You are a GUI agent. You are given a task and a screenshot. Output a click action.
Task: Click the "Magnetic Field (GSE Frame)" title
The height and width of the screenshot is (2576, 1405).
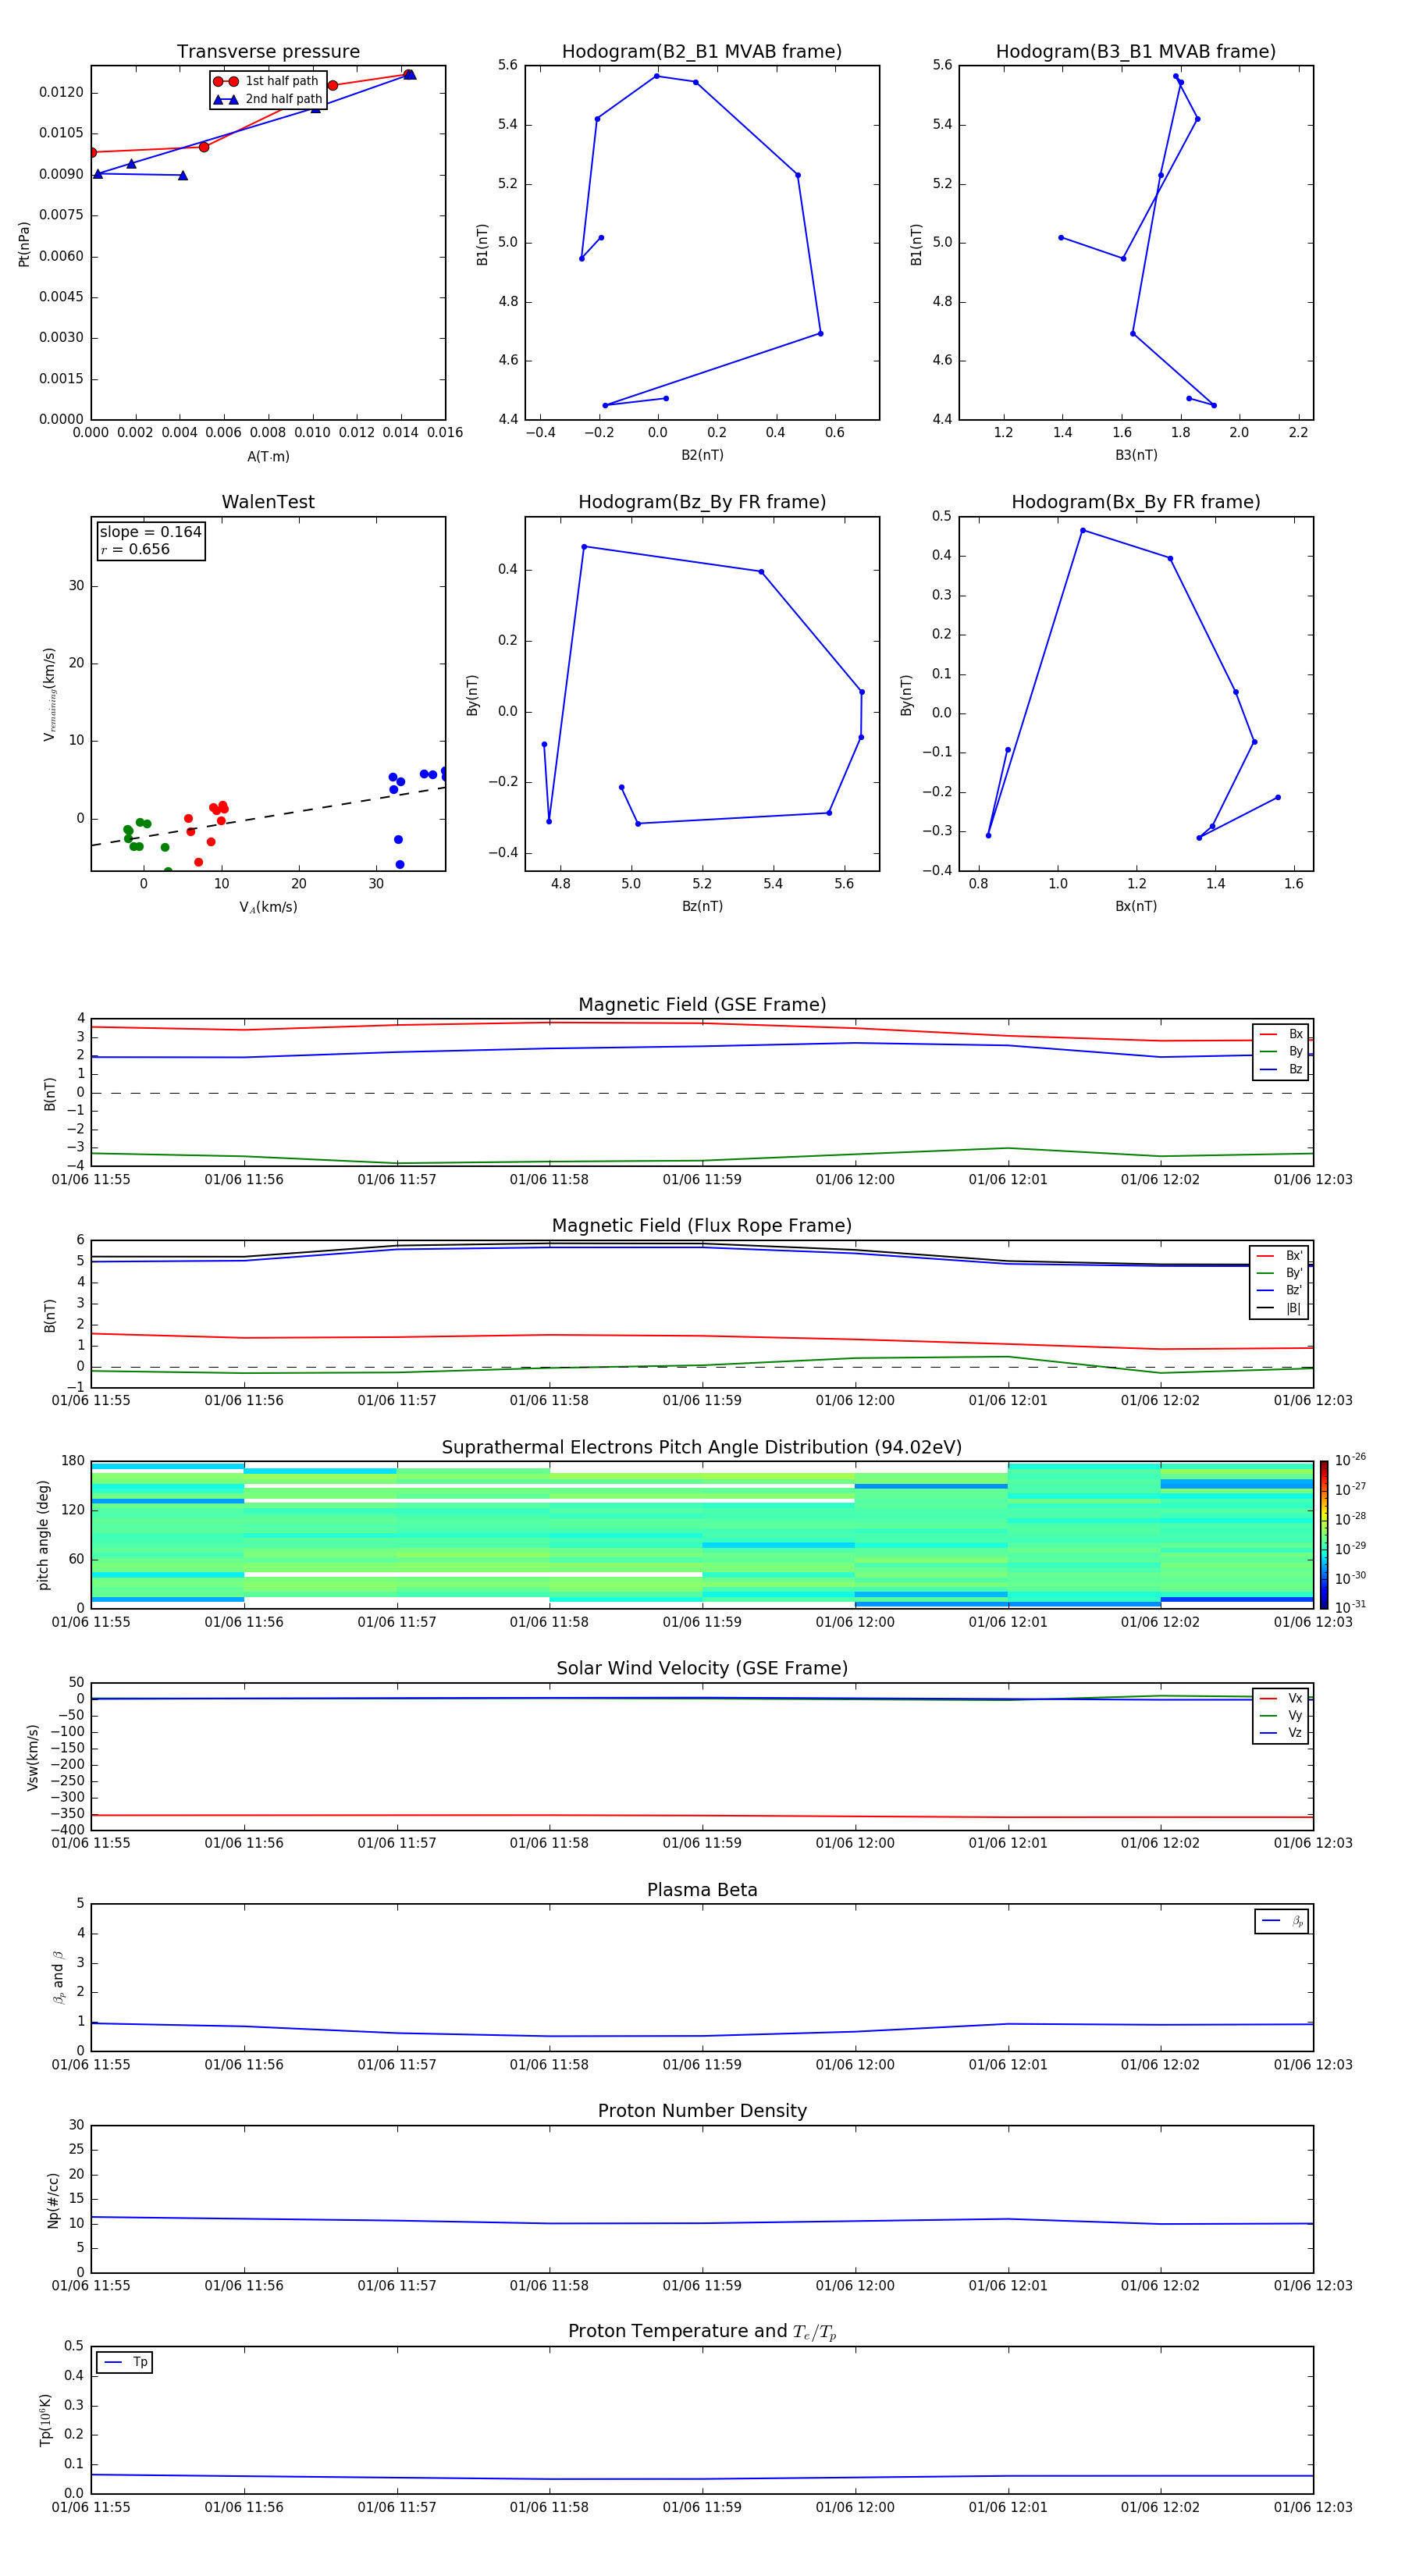702,1005
